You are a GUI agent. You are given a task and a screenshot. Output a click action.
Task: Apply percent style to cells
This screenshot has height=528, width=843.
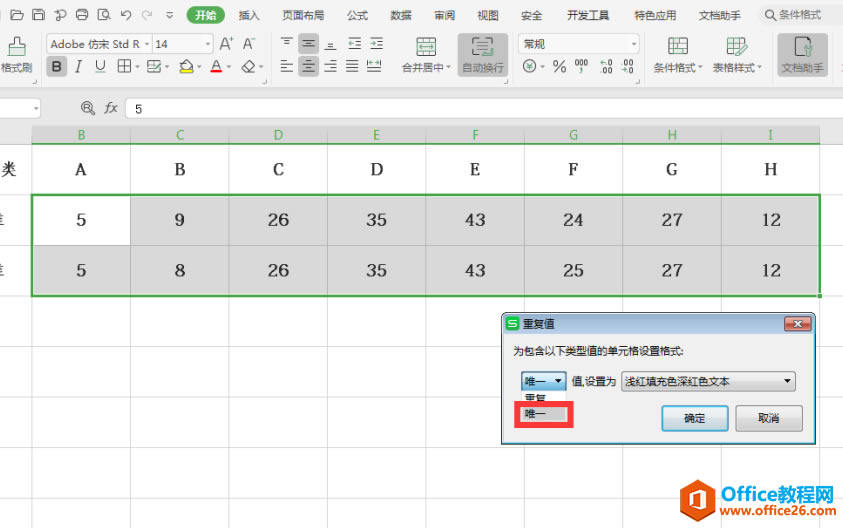pyautogui.click(x=559, y=67)
